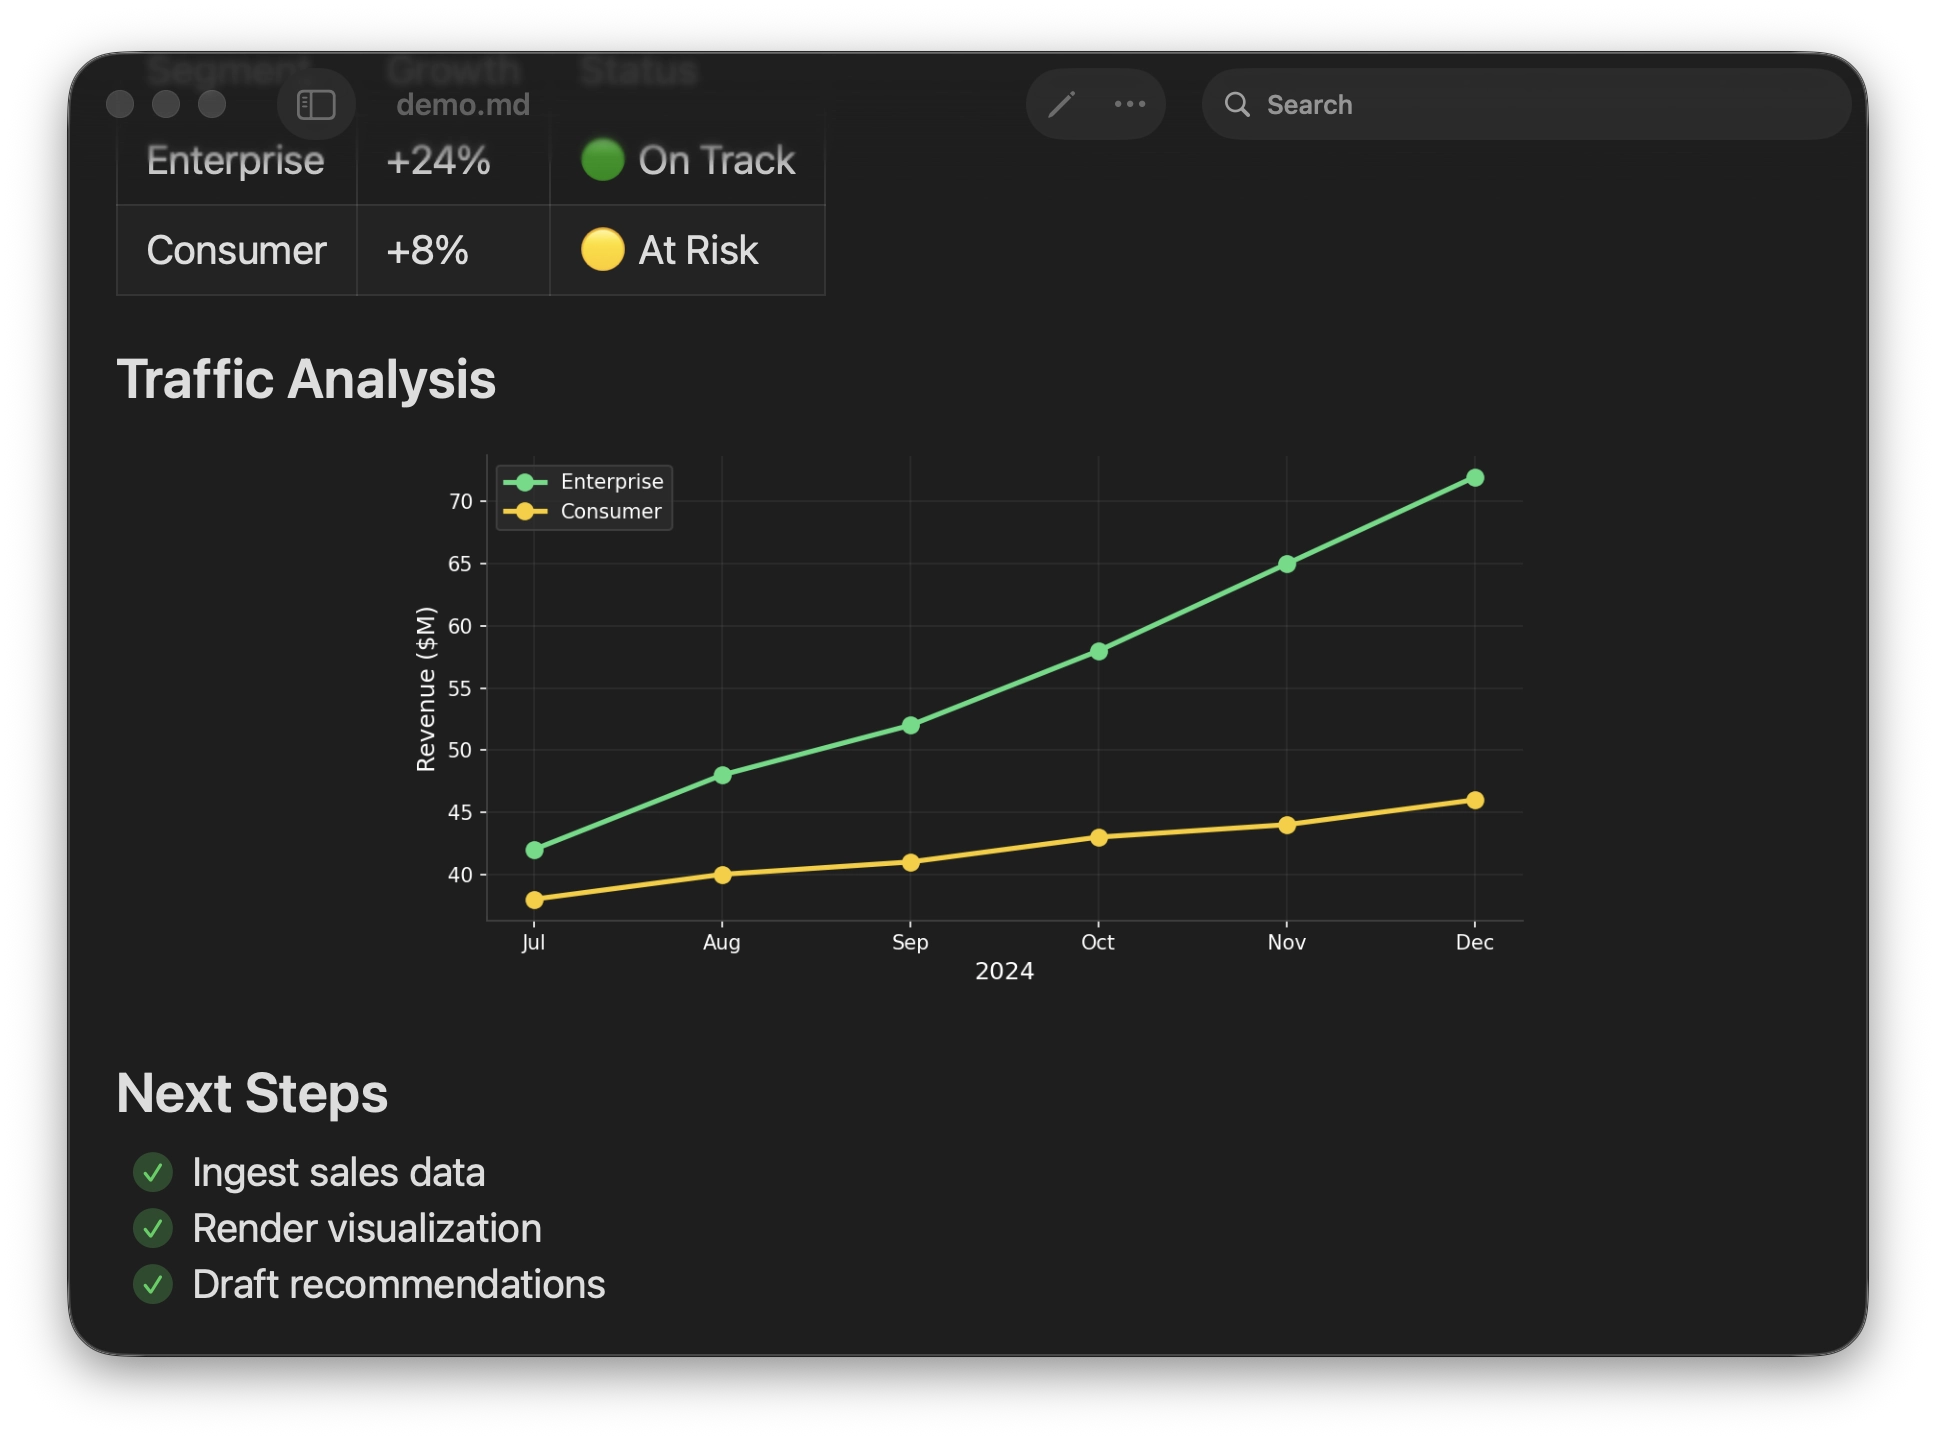
Task: Toggle the Draft recommendations checkbox
Action: click(x=153, y=1284)
